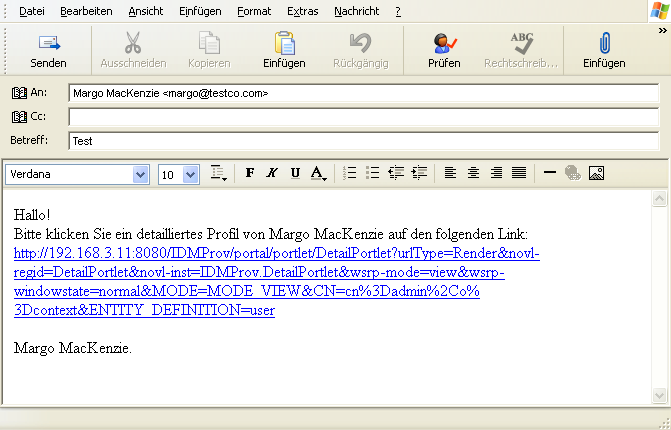Click the clipboard Einfügen paste icon

point(284,51)
